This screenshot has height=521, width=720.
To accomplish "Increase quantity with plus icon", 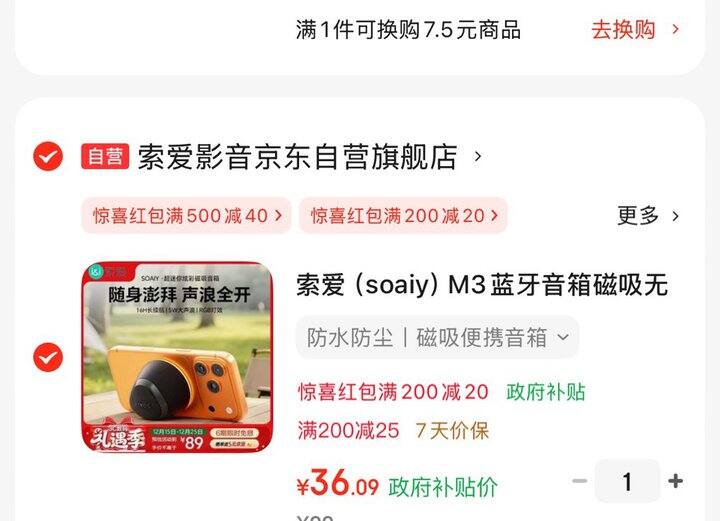I will point(675,481).
